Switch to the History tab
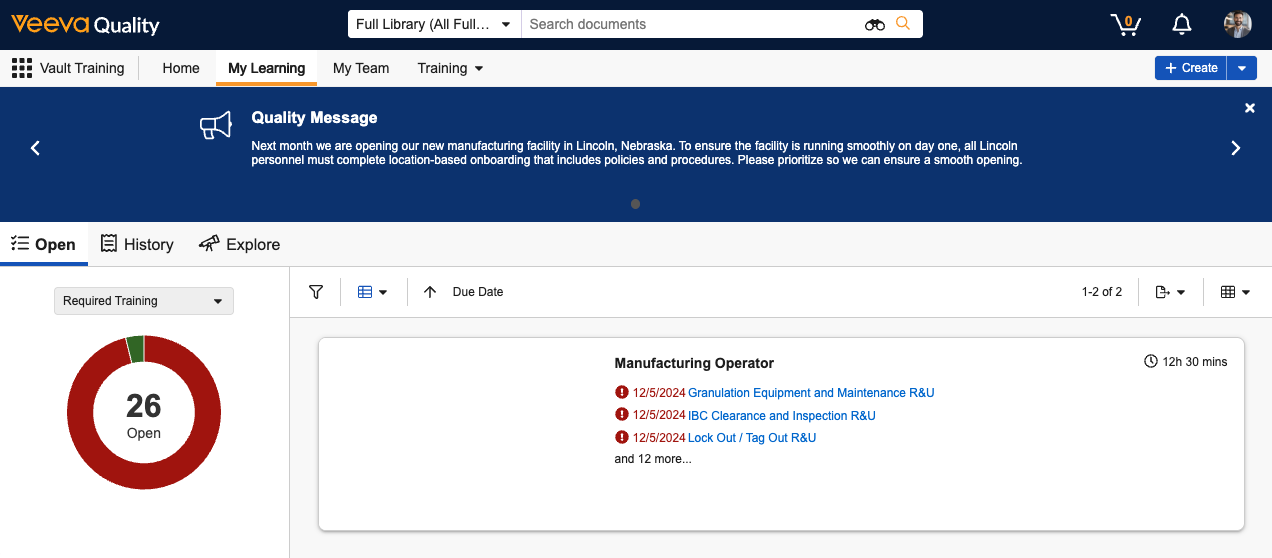 [x=137, y=244]
